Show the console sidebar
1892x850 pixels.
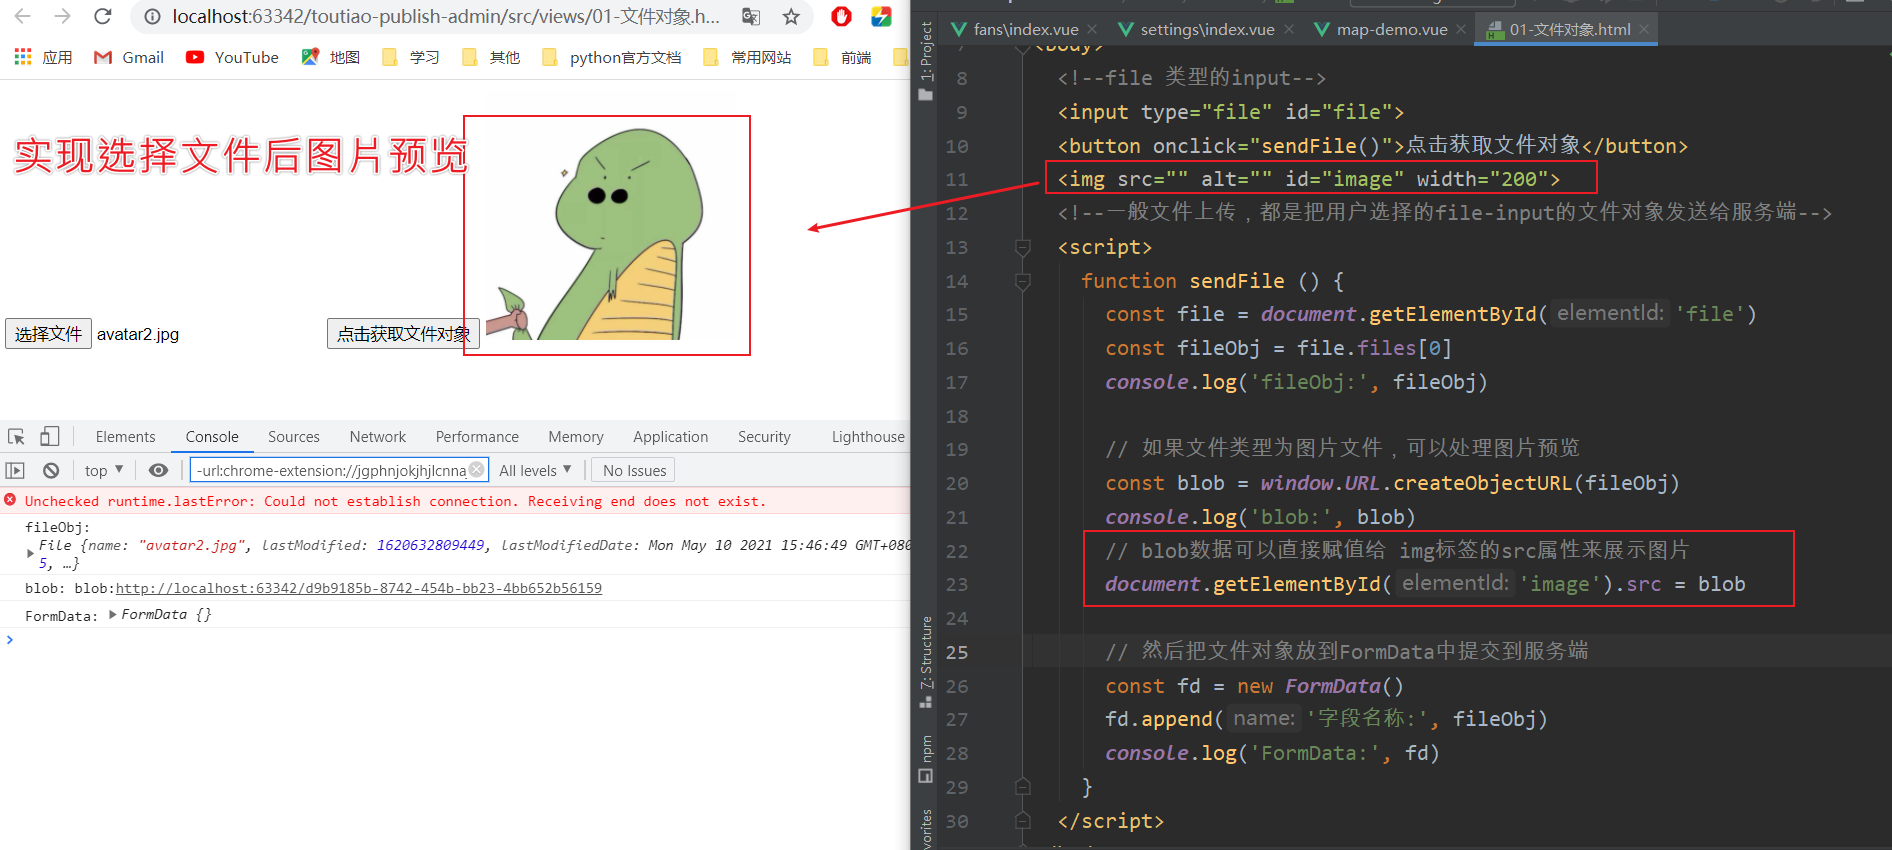click(15, 470)
